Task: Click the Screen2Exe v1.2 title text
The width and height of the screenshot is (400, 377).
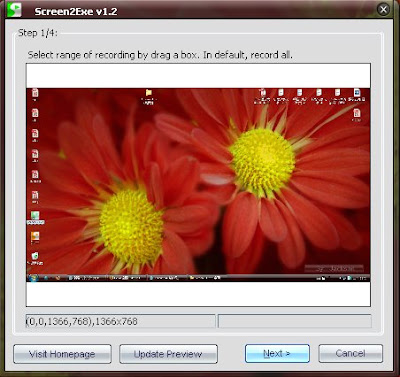Action: pyautogui.click(x=76, y=12)
